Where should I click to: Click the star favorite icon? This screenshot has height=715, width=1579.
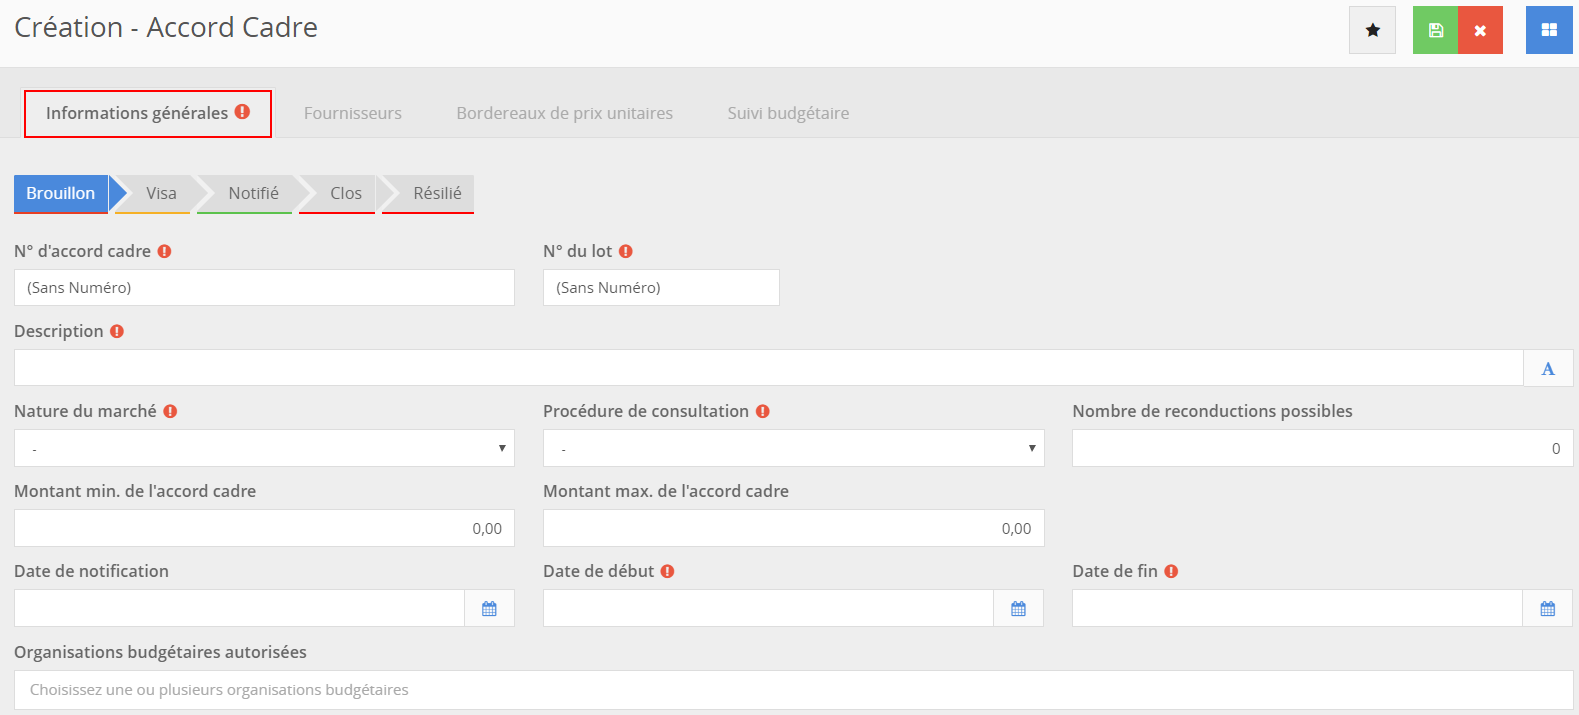(x=1372, y=30)
